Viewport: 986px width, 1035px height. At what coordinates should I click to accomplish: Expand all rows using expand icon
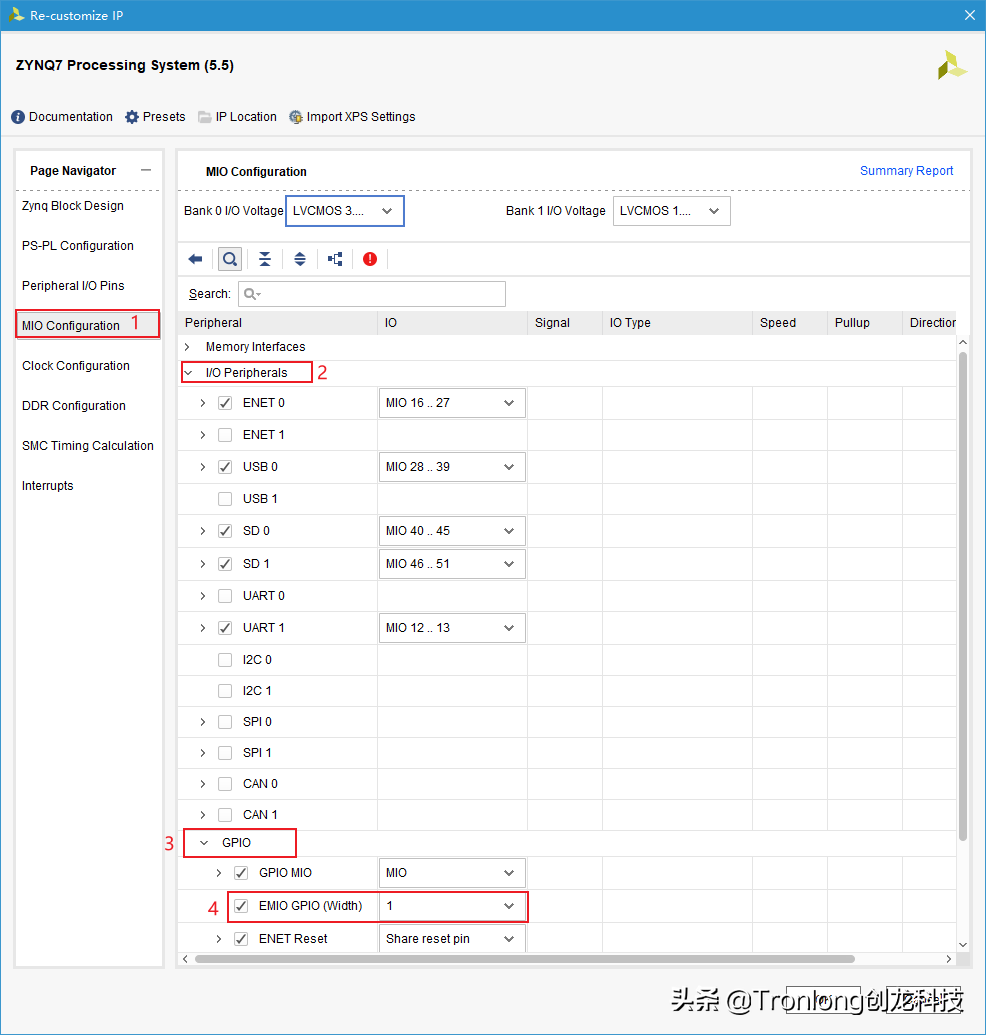tap(300, 258)
